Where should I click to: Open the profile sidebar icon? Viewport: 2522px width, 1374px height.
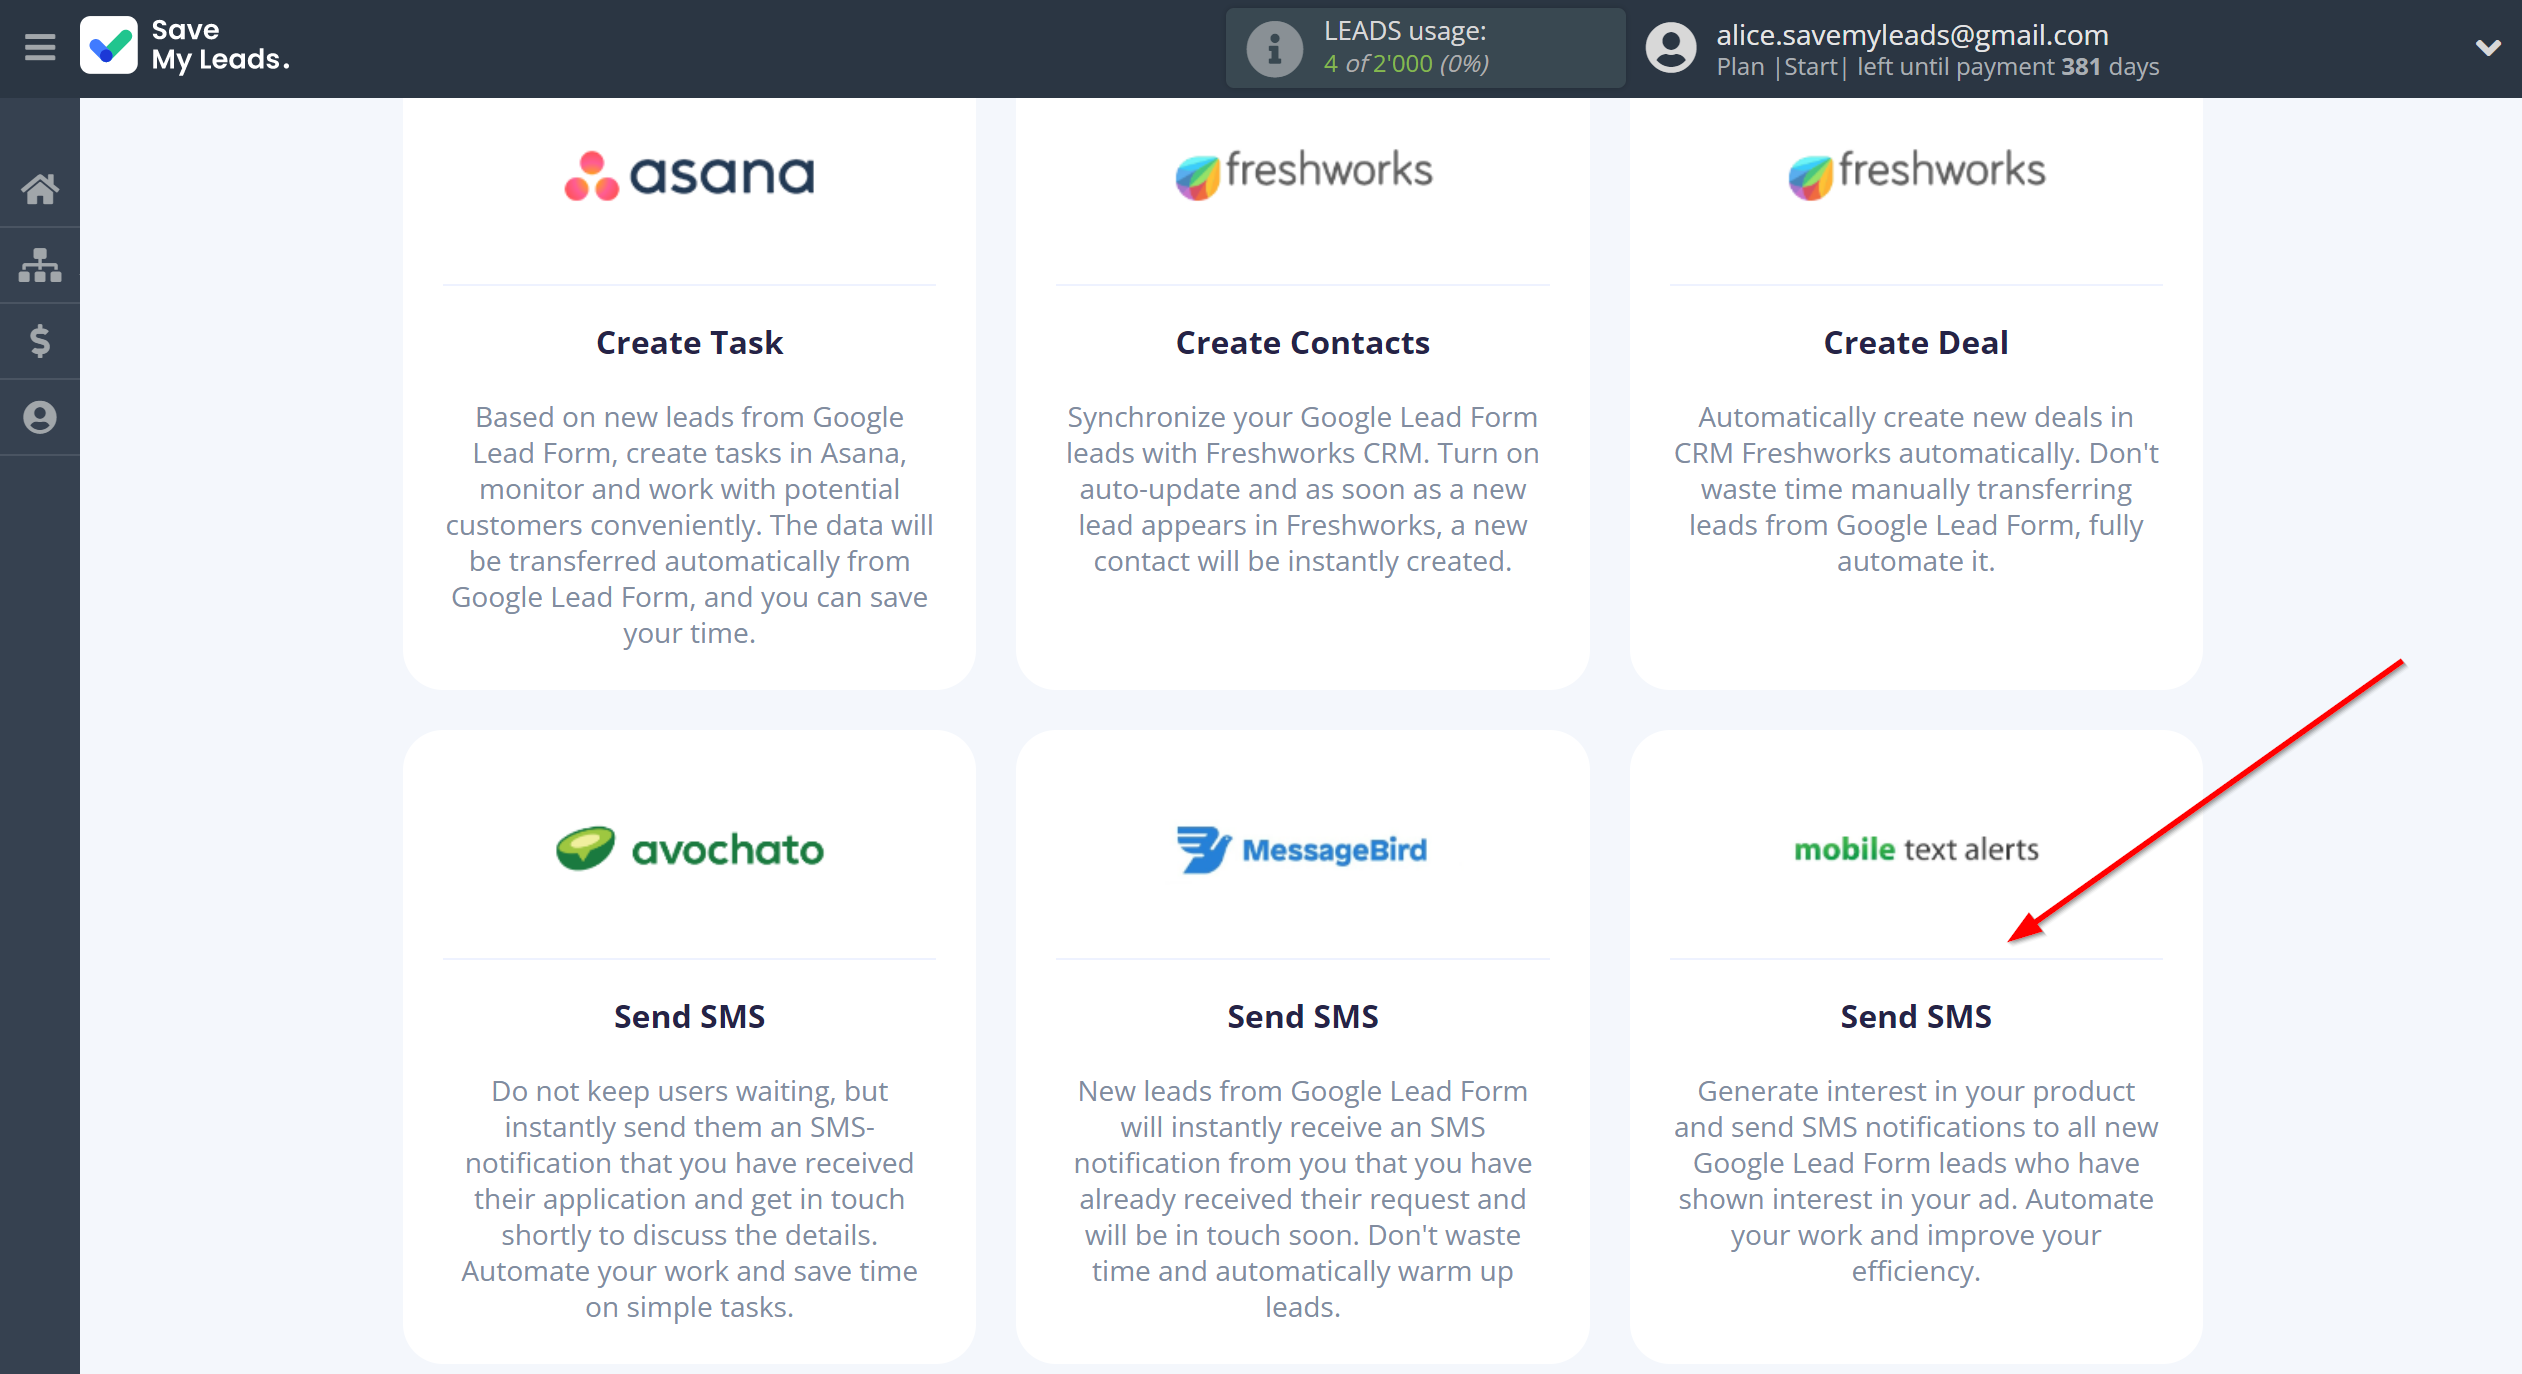[x=40, y=417]
